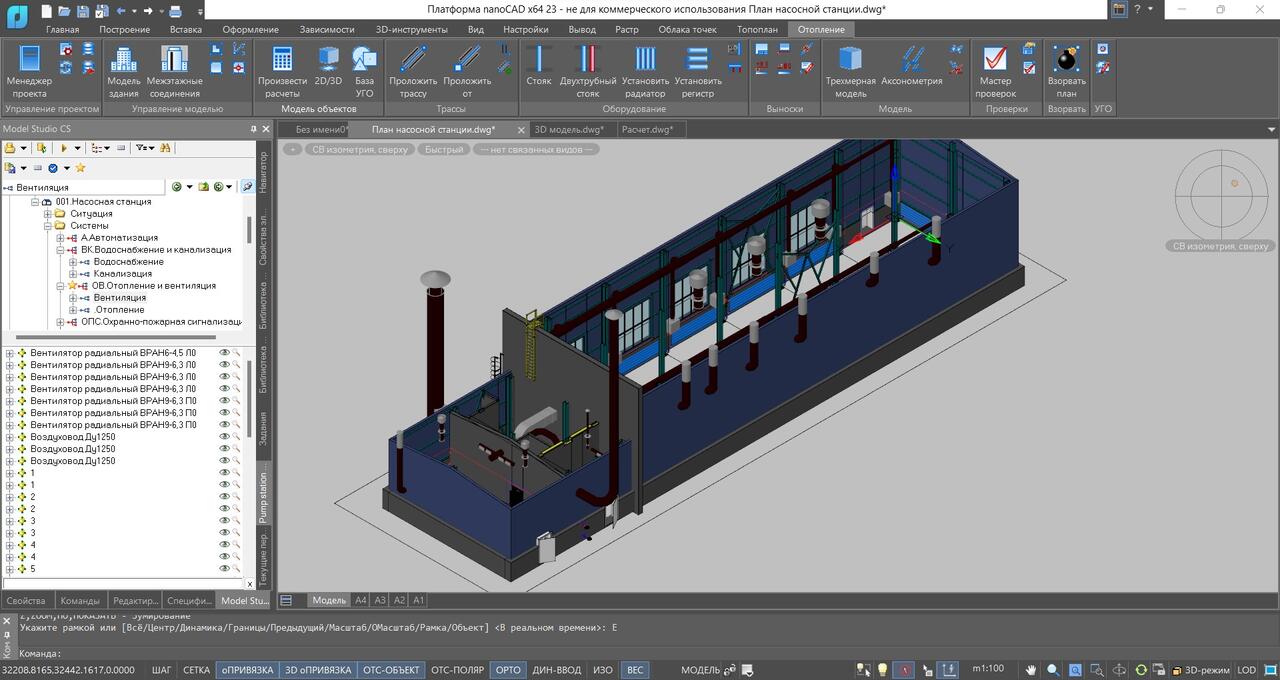Click нет связанных видов button
1280x680 pixels.
coord(536,149)
